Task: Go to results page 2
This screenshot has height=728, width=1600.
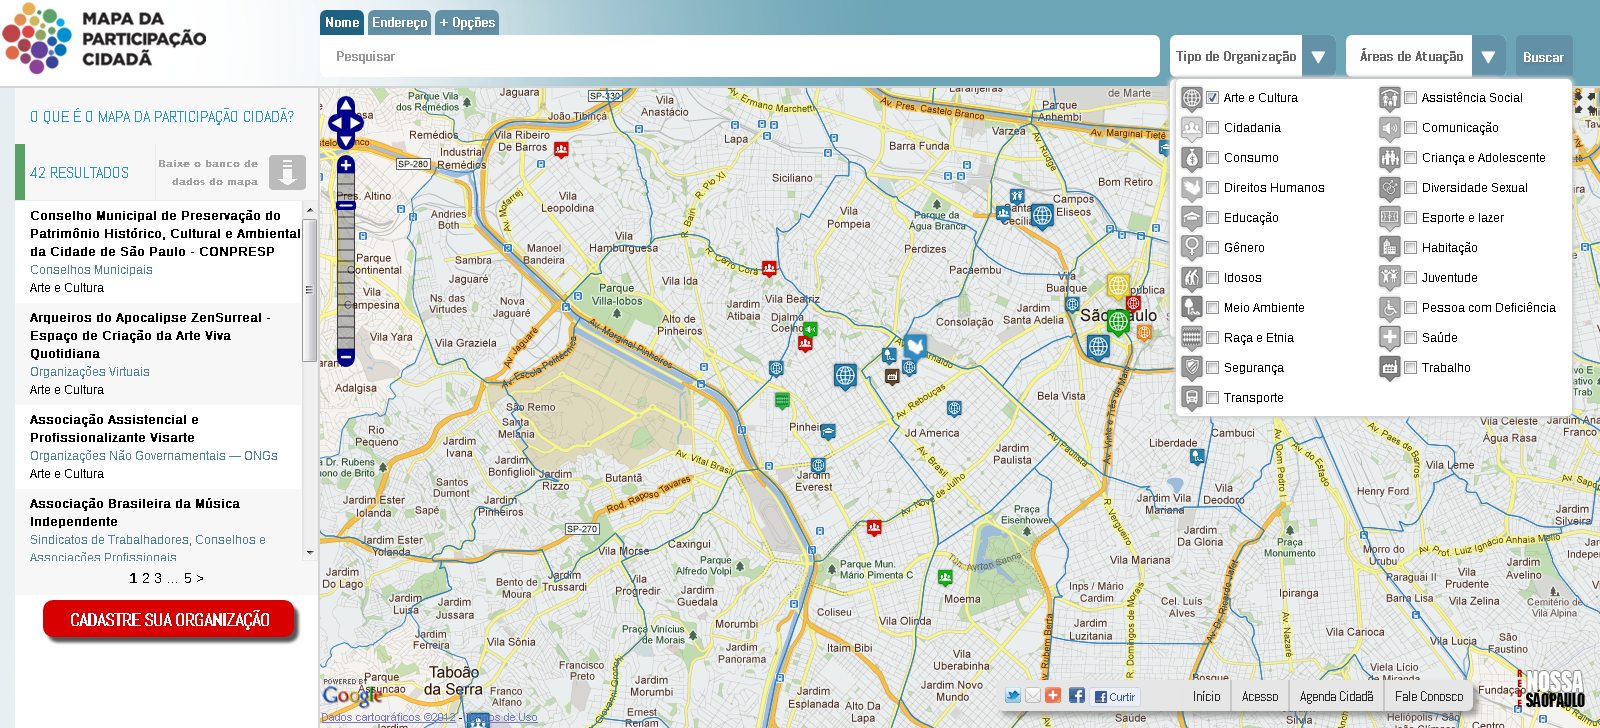Action: [x=145, y=578]
